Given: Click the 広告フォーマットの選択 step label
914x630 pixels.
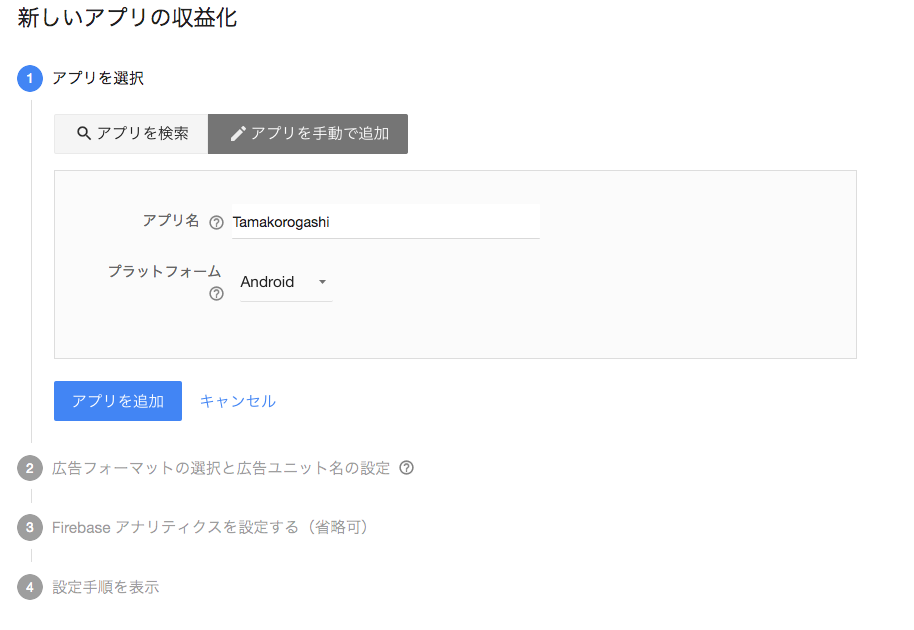Looking at the screenshot, I should (x=220, y=468).
